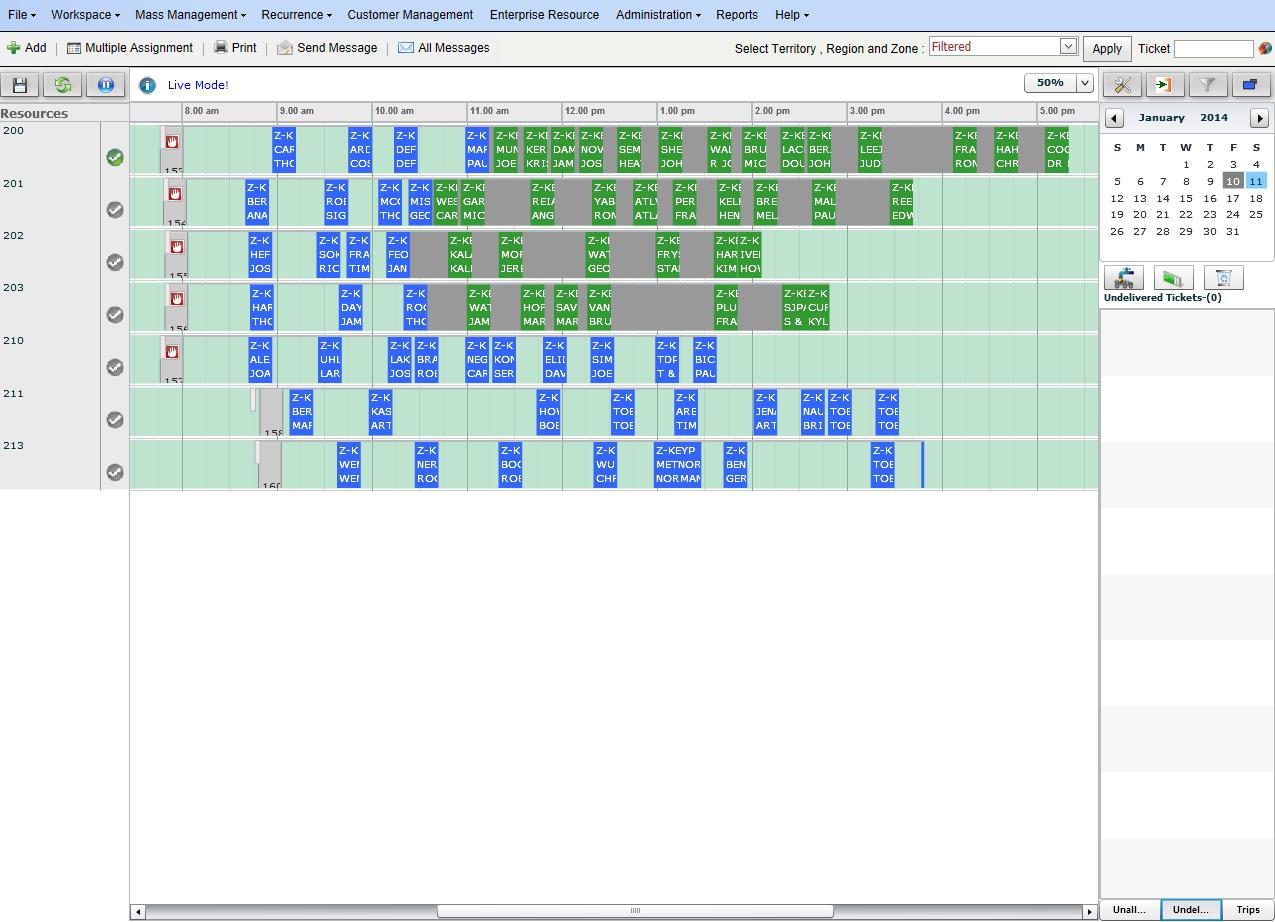Switch to the Unall... tab

pos(1130,910)
